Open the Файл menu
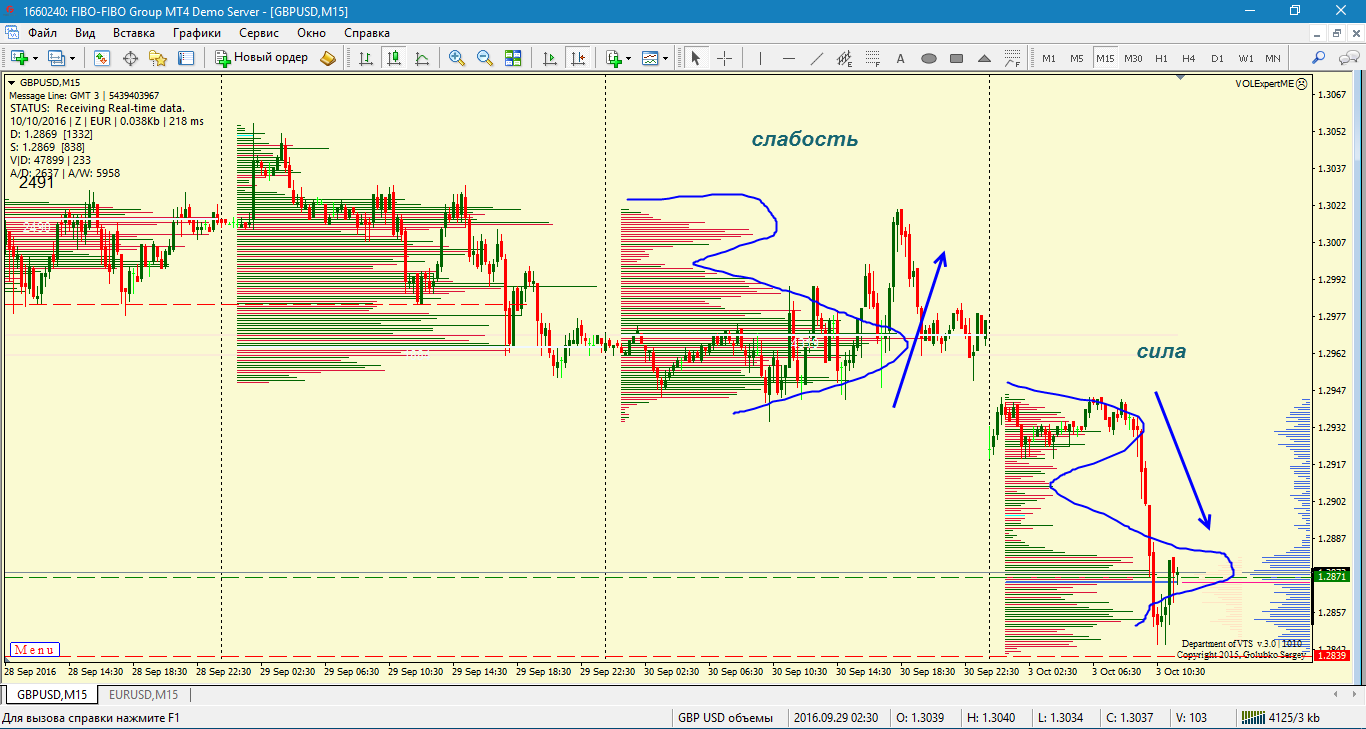The height and width of the screenshot is (729, 1366). coord(43,32)
